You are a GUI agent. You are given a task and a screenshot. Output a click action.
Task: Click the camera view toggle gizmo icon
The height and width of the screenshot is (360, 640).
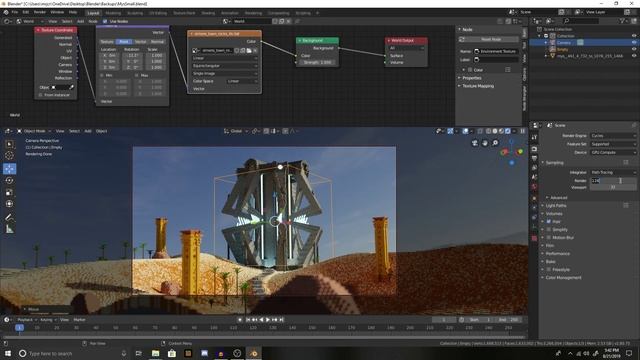(475, 143)
